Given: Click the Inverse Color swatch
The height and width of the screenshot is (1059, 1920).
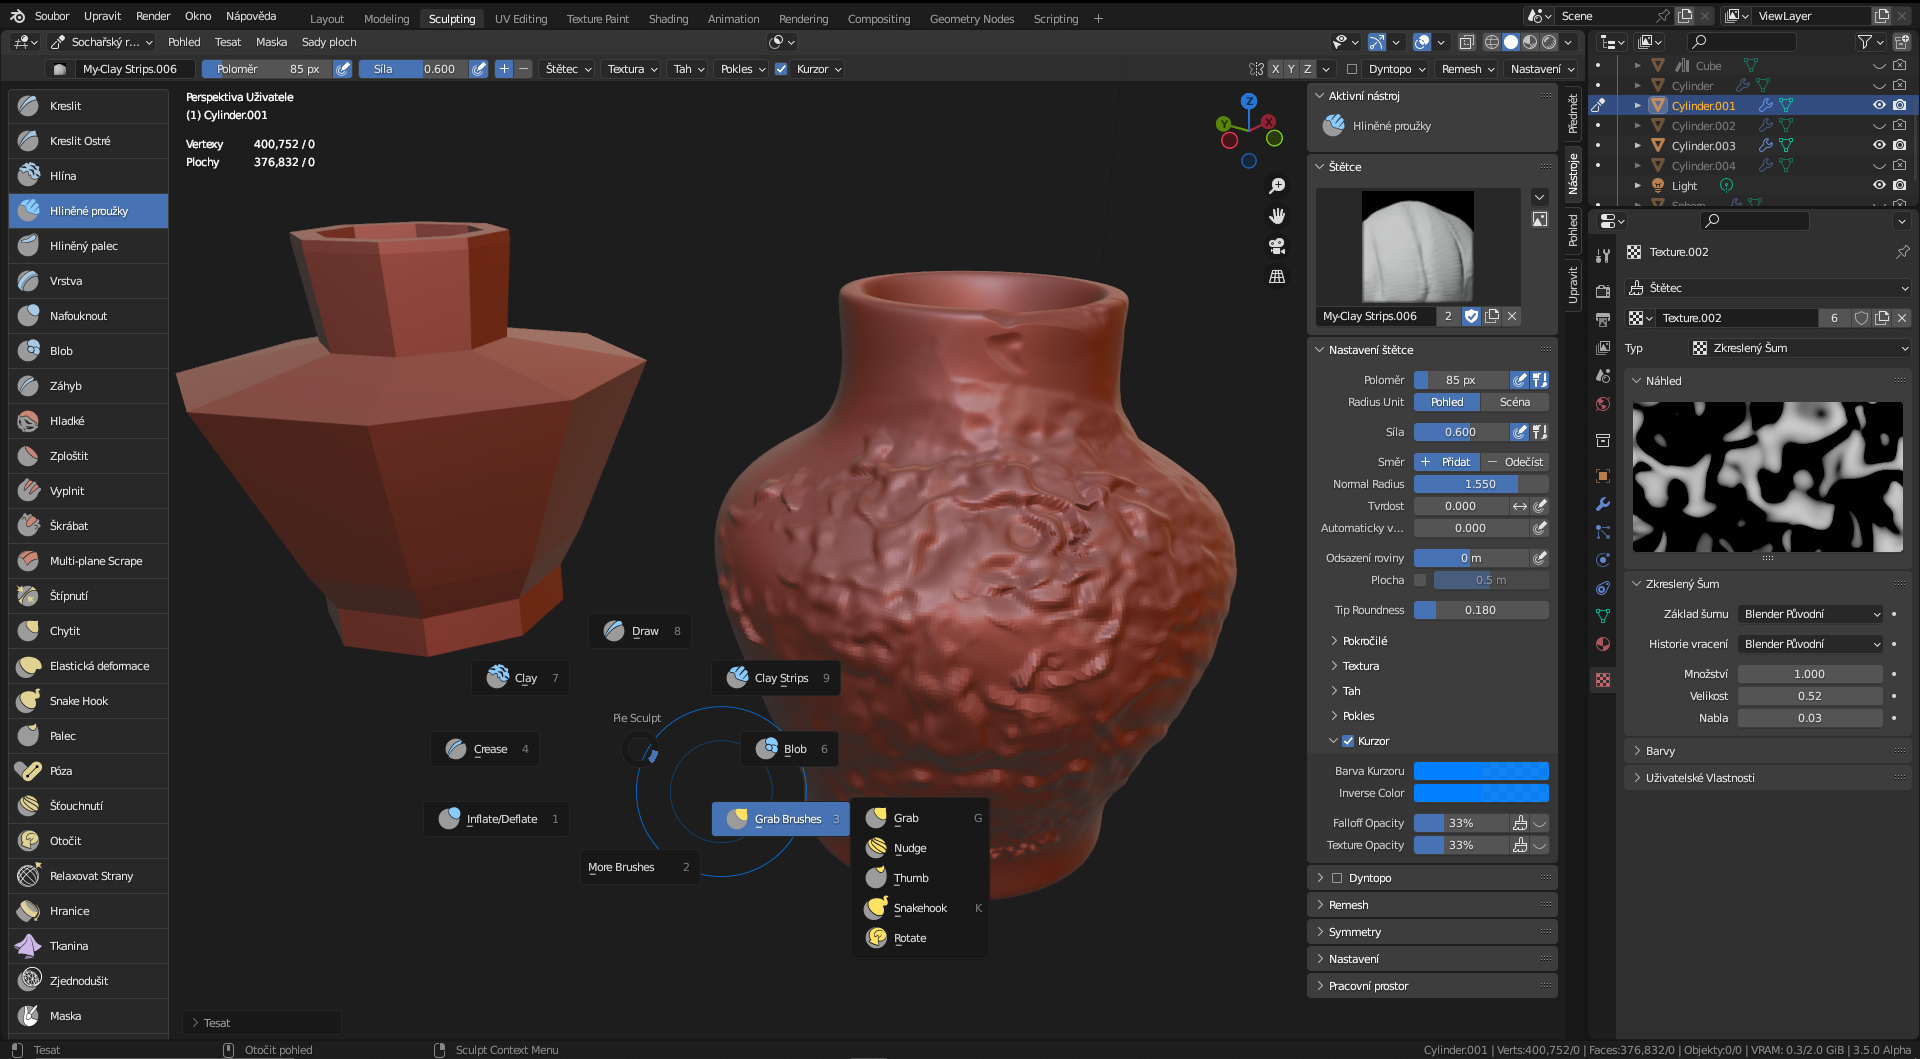Looking at the screenshot, I should (1481, 793).
